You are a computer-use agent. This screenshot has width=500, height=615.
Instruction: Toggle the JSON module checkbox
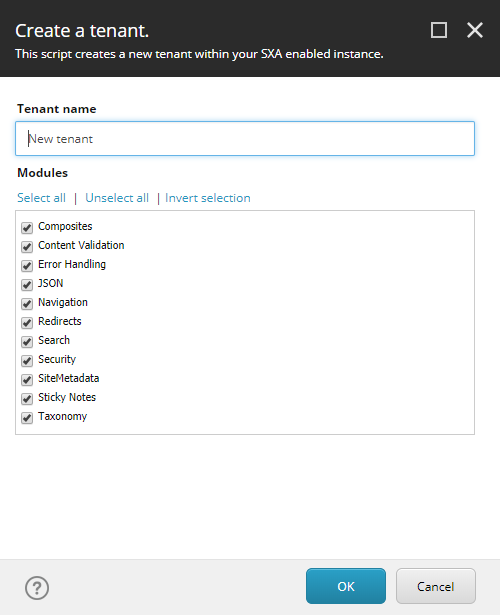point(27,284)
